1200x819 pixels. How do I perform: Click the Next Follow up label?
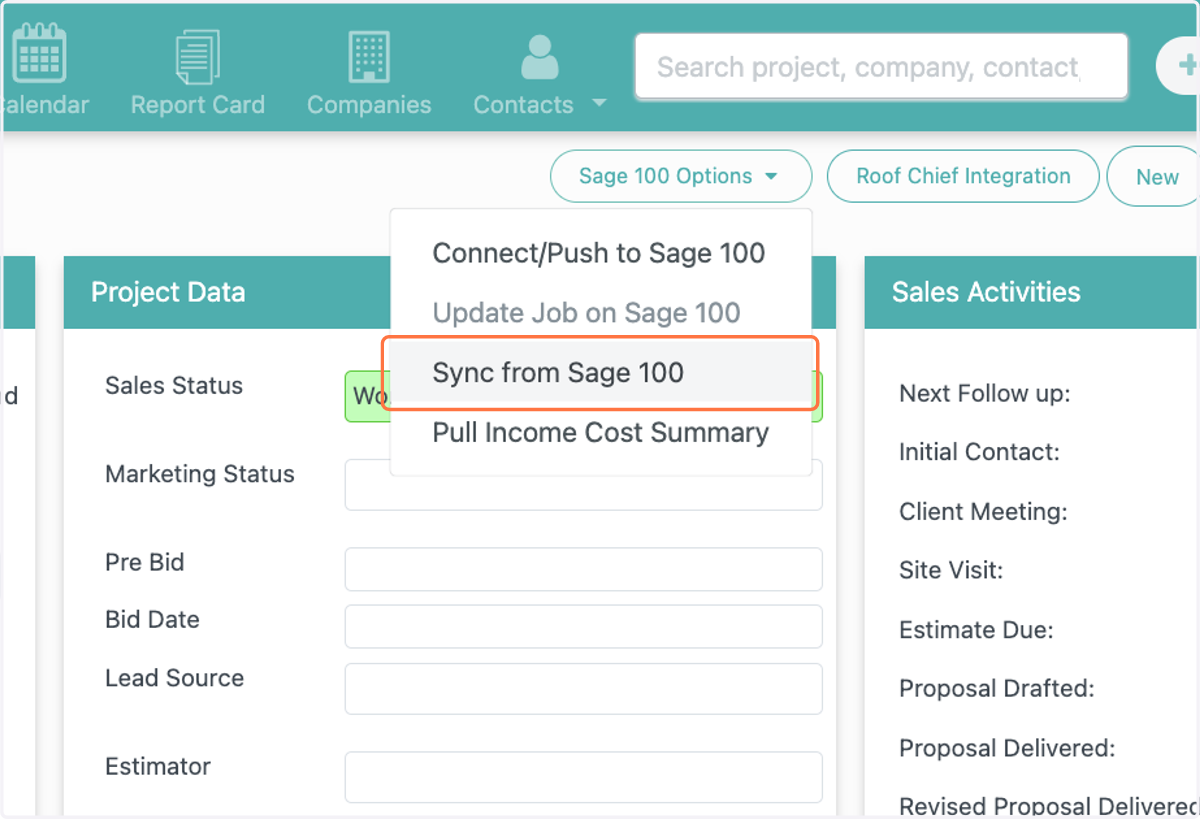985,393
